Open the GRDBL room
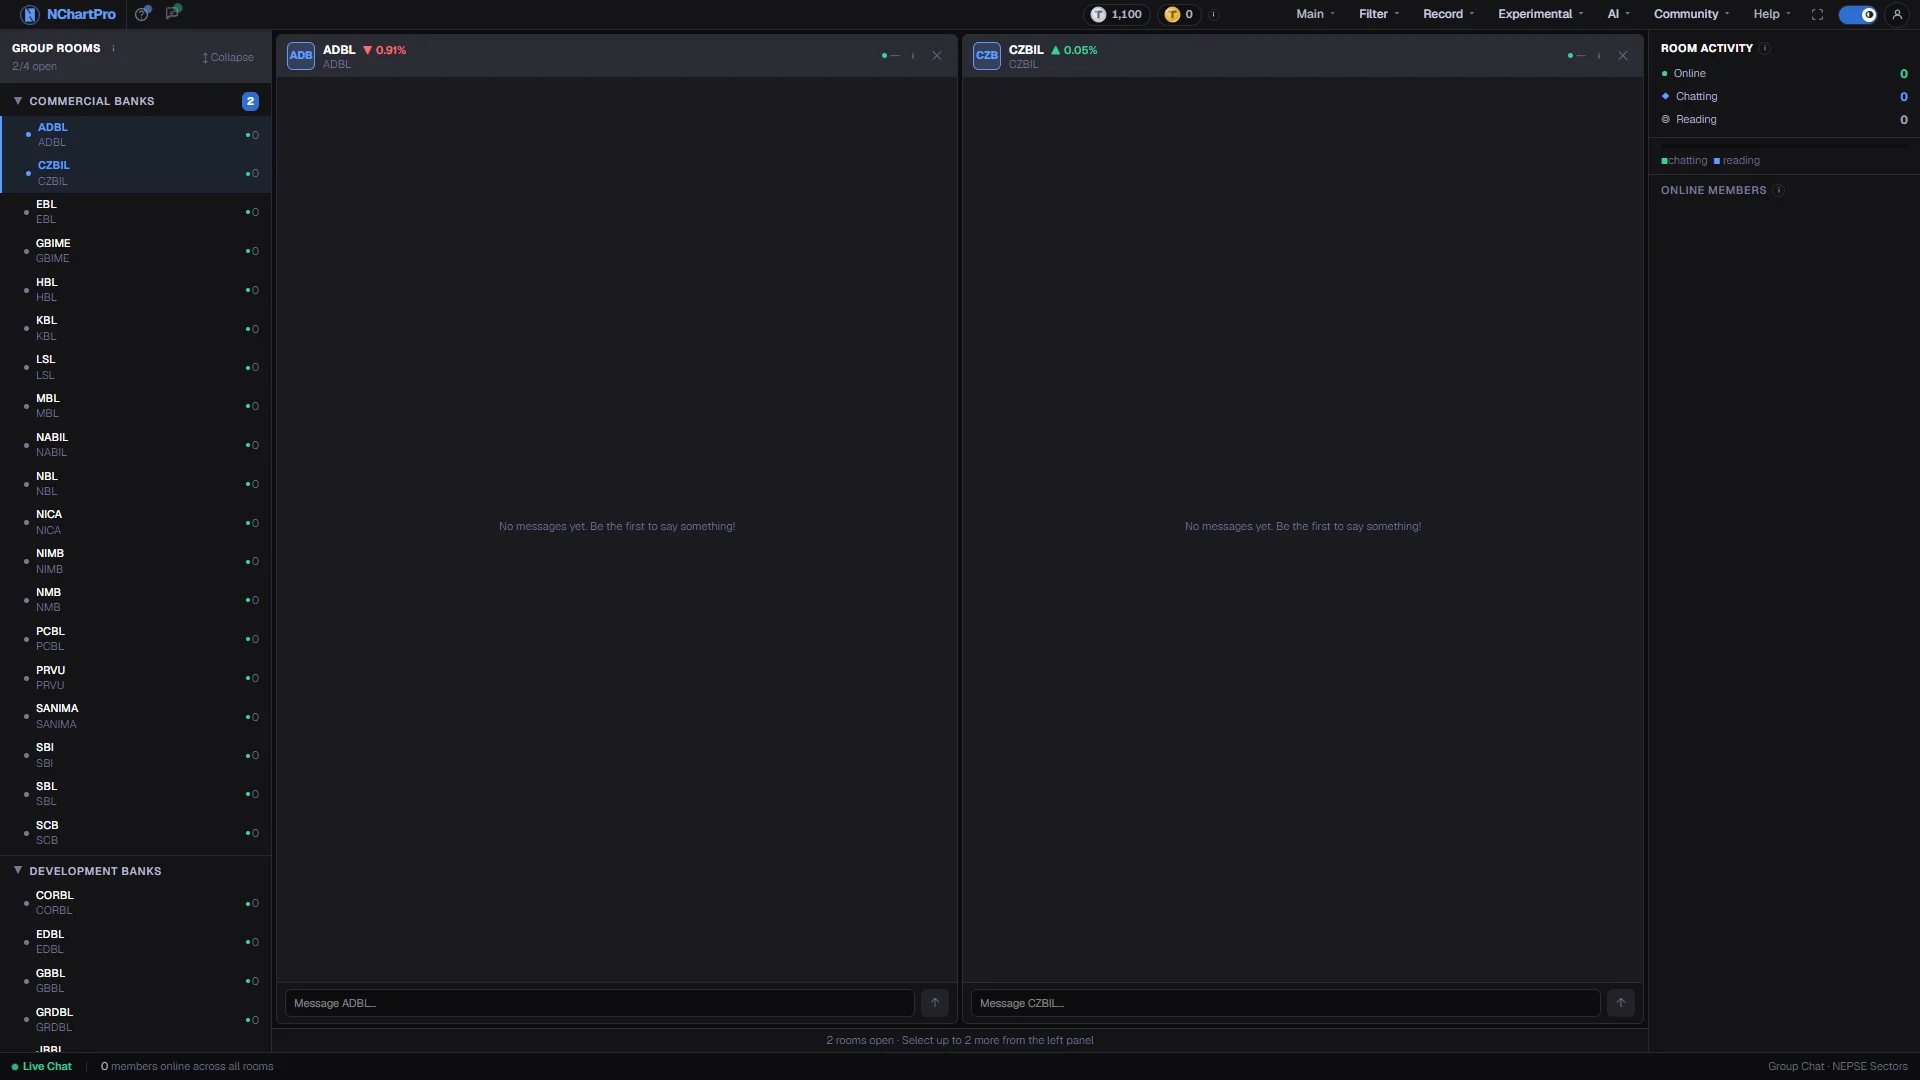Image resolution: width=1920 pixels, height=1080 pixels. [135, 1020]
